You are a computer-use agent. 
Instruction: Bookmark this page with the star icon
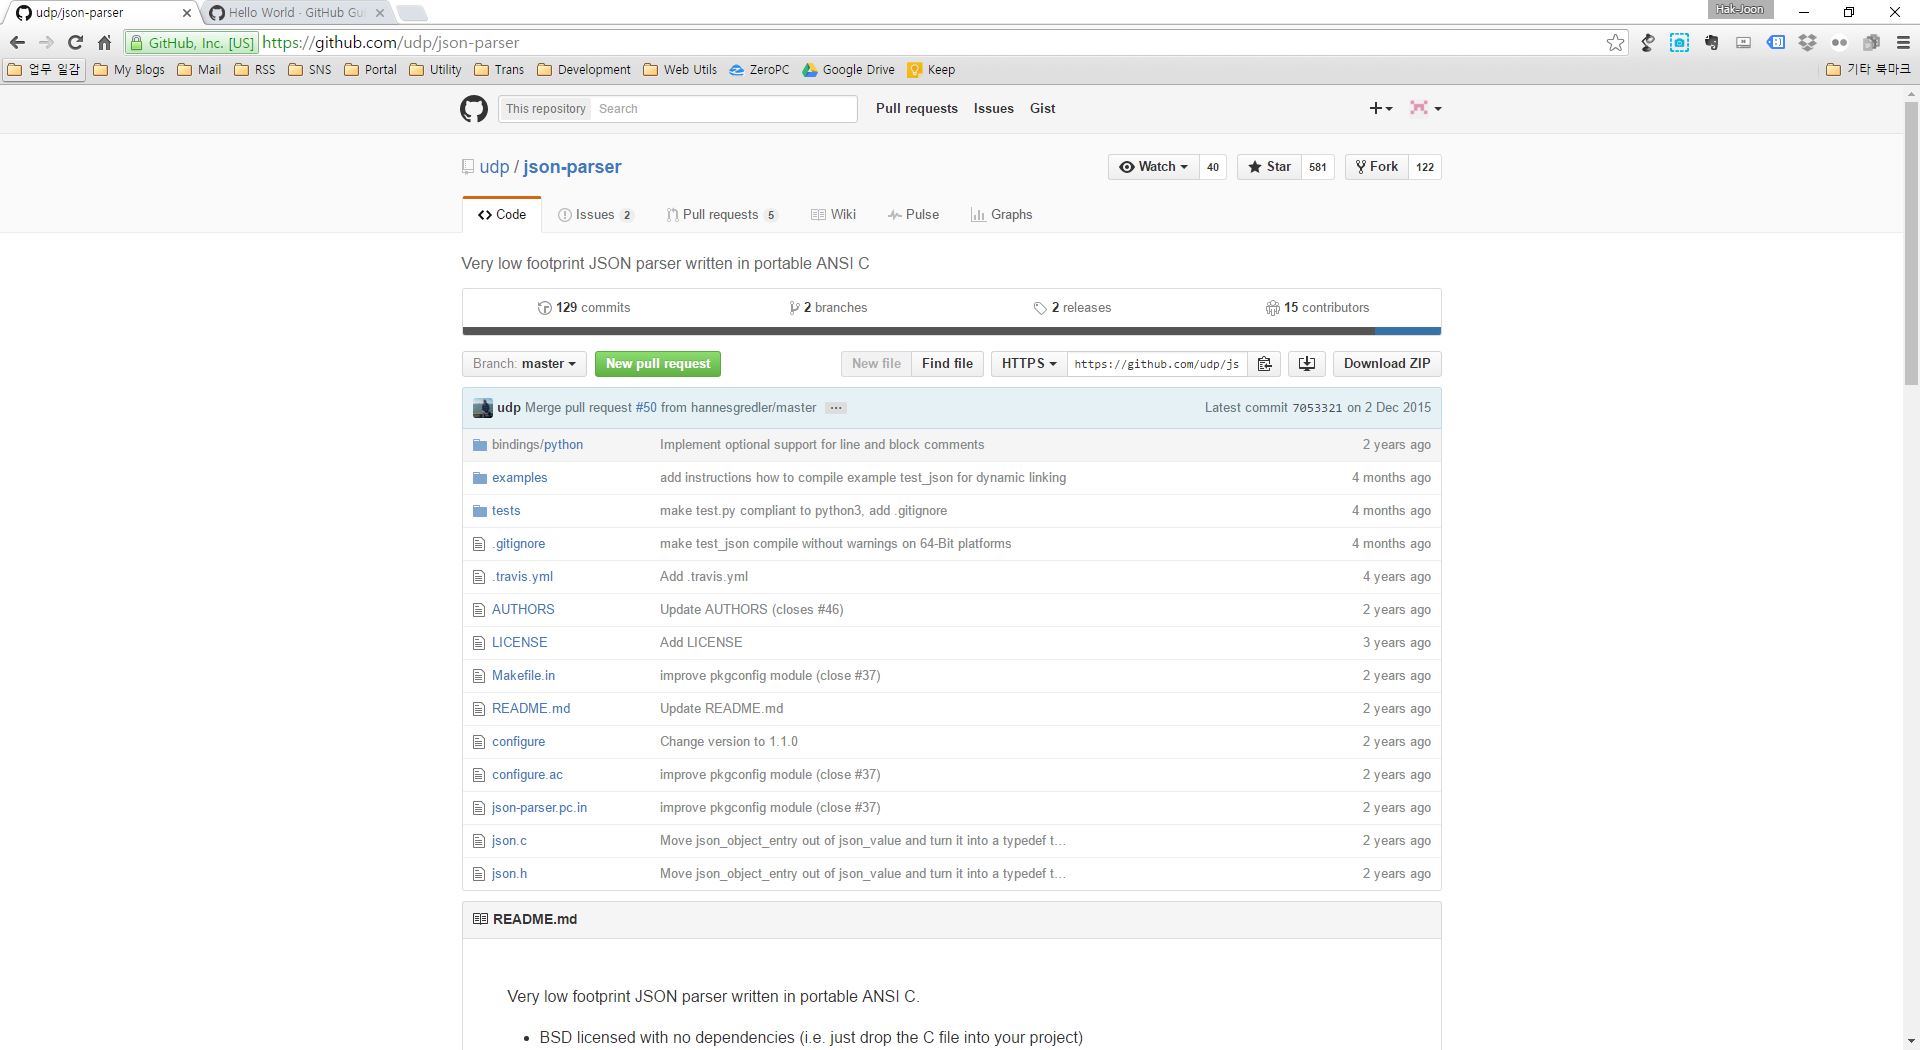1615,42
